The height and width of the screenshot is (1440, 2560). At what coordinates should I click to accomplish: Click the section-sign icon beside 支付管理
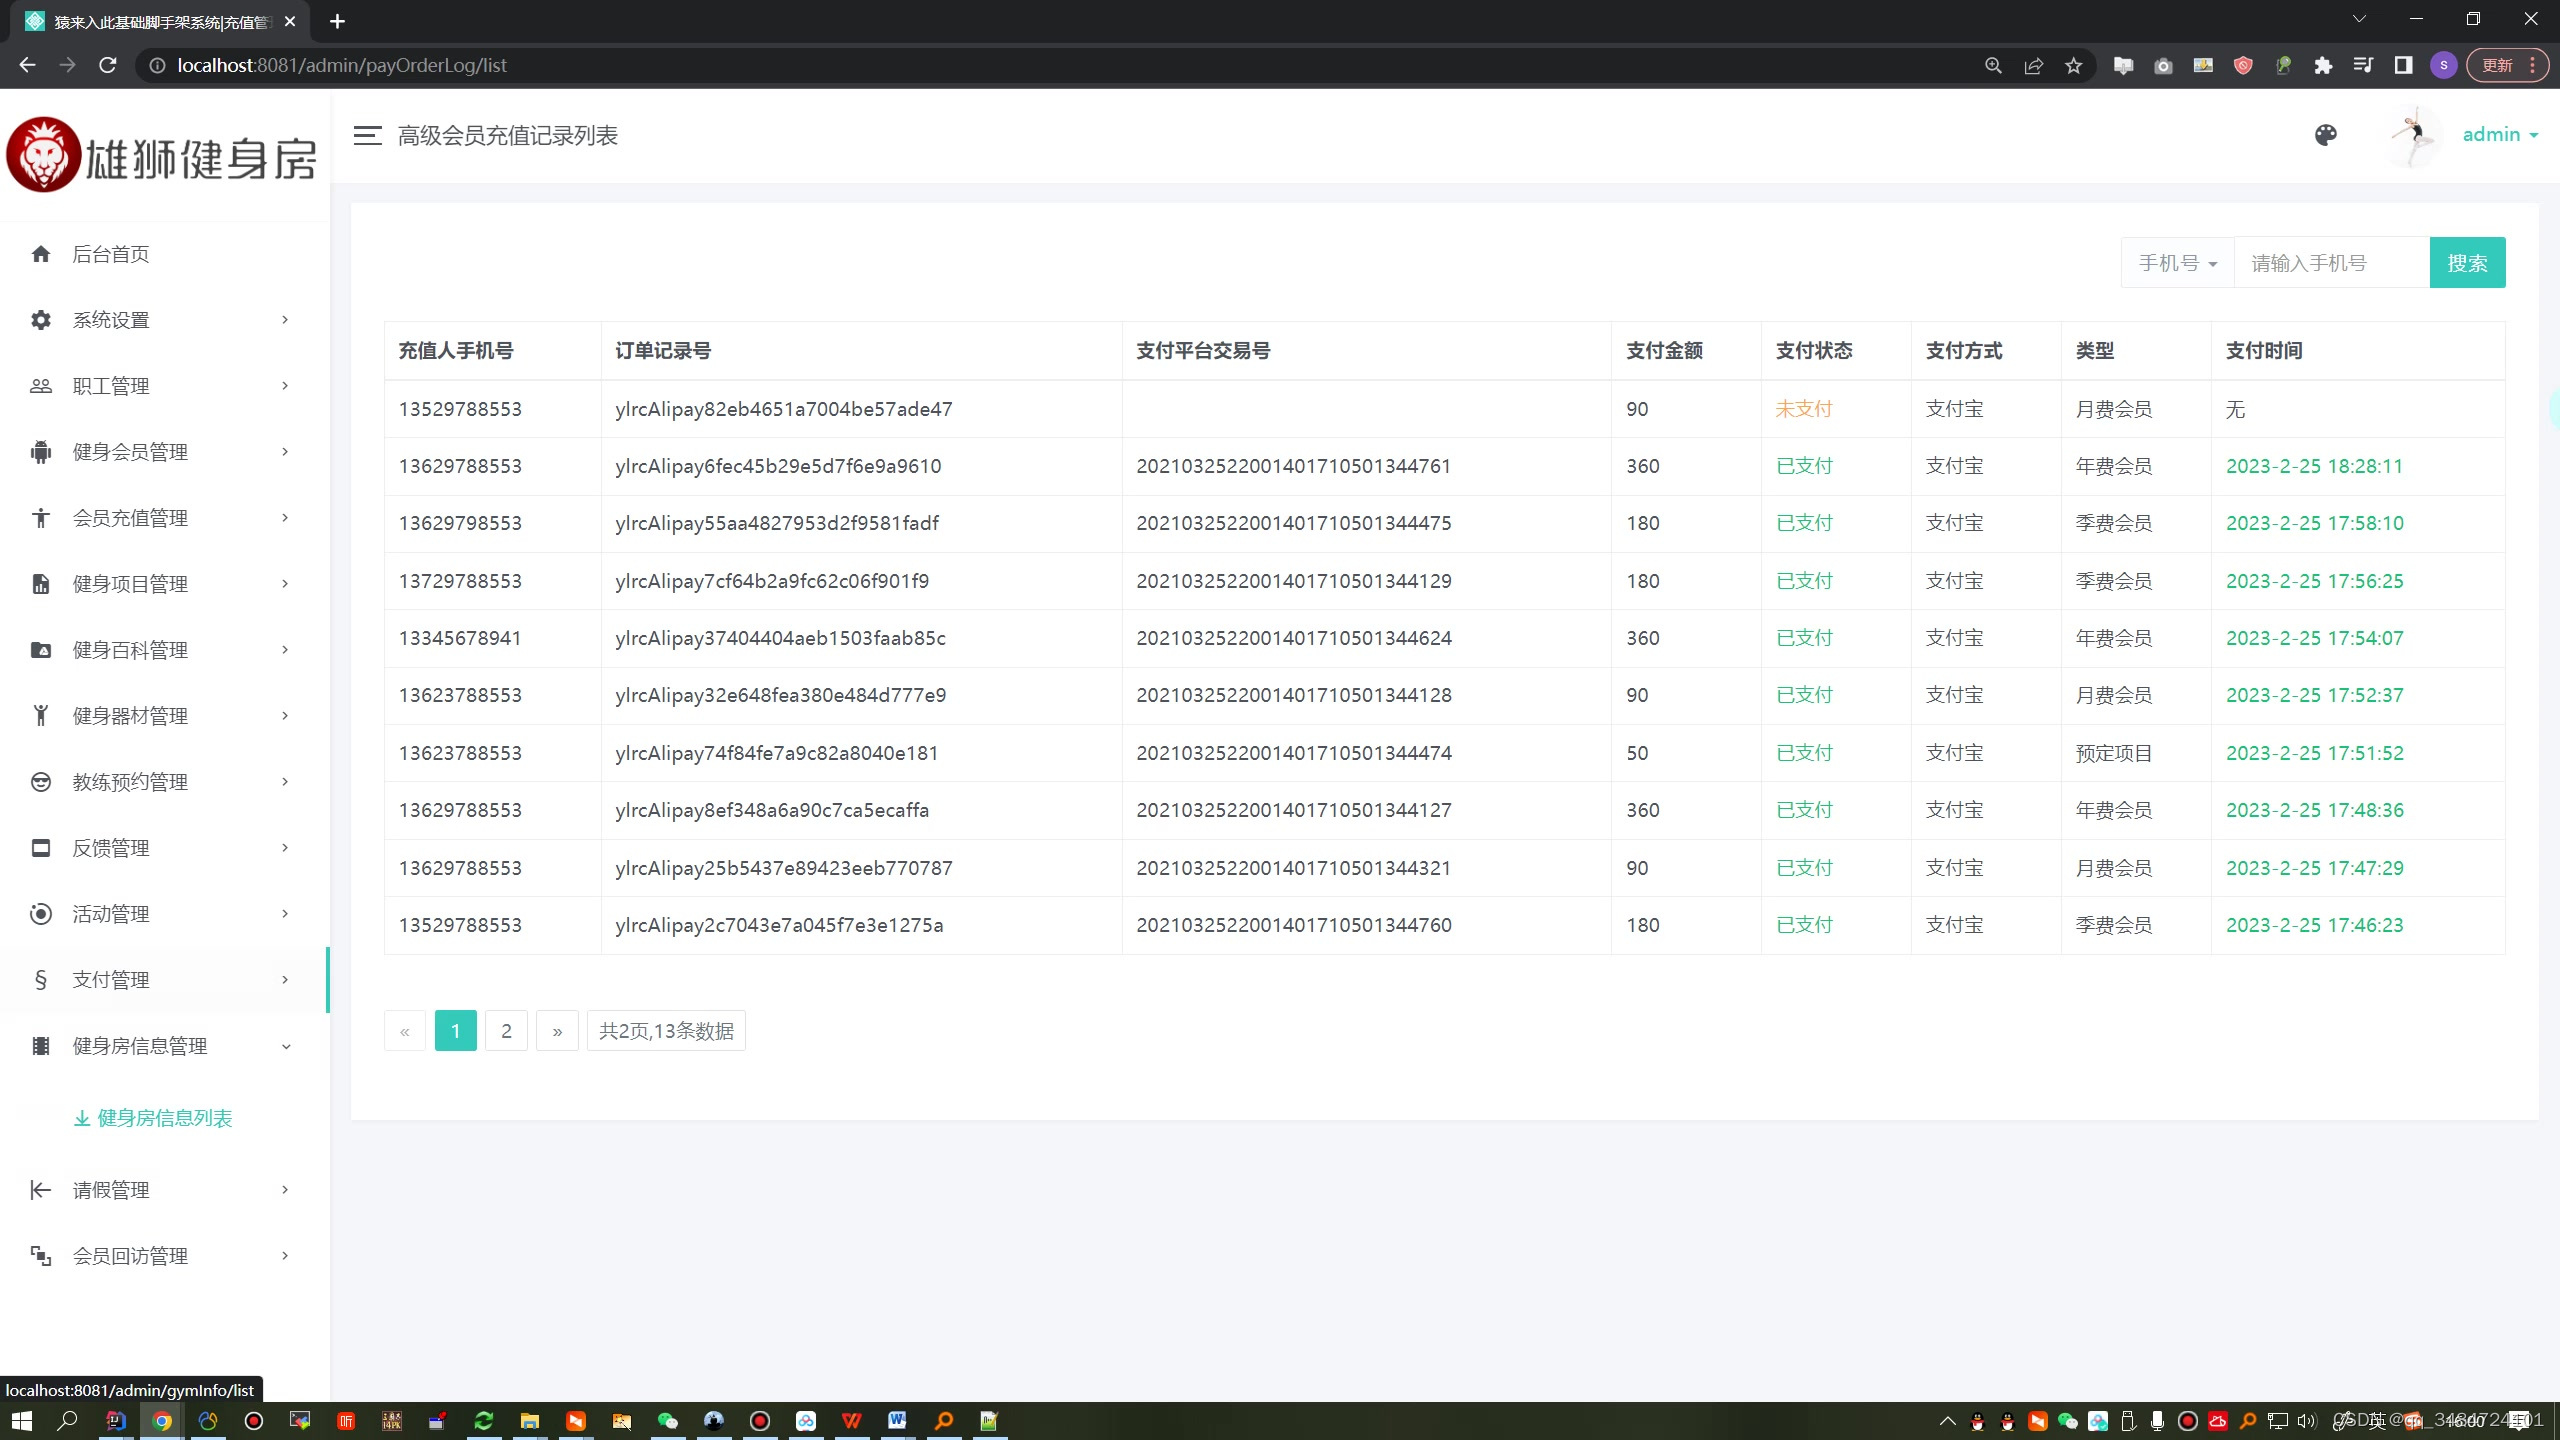pyautogui.click(x=41, y=980)
